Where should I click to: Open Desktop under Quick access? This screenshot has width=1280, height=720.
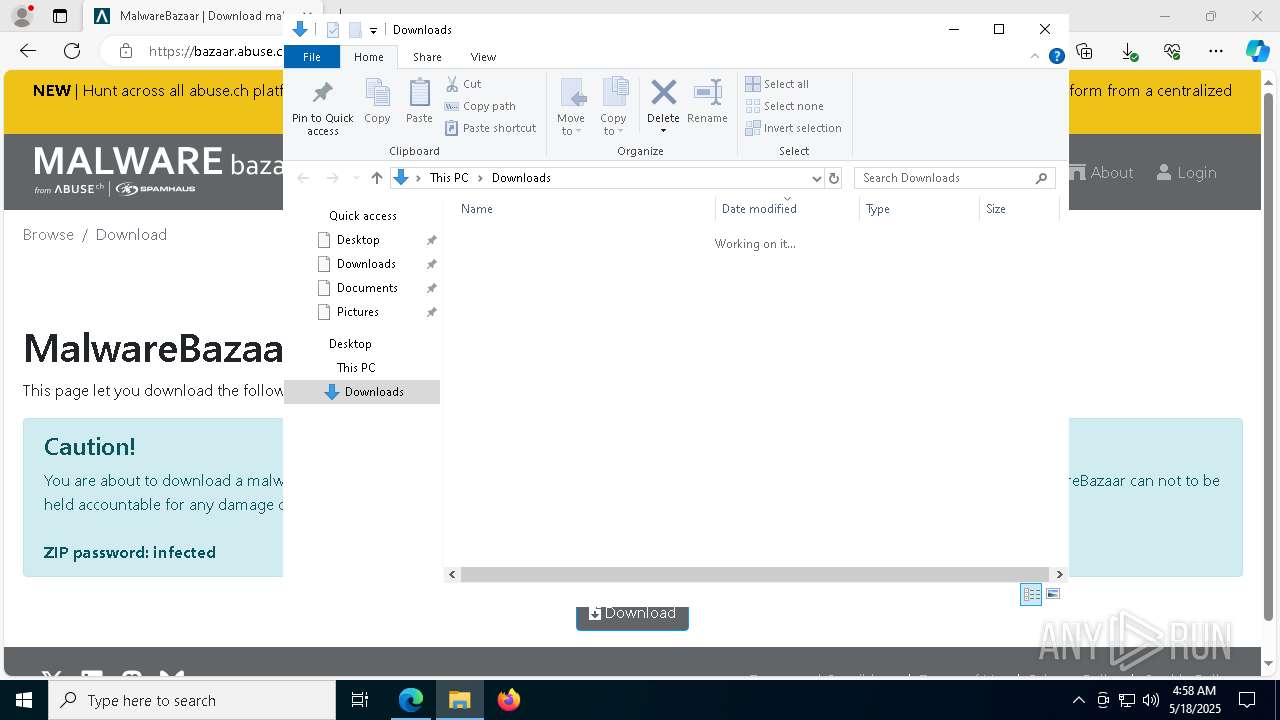358,240
